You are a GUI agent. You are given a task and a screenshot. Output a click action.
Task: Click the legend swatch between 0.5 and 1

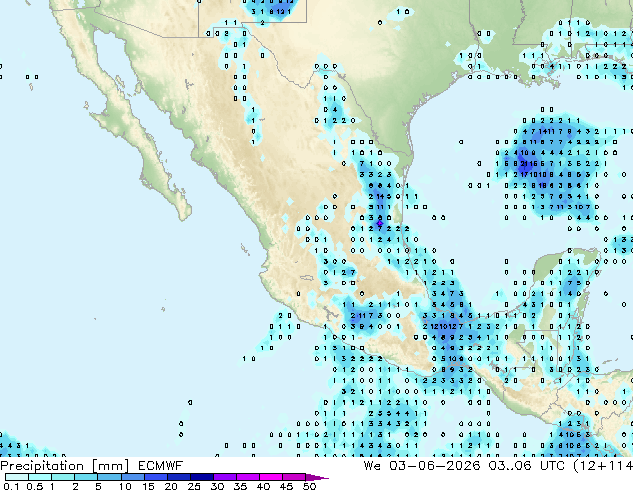pyautogui.click(x=40, y=477)
